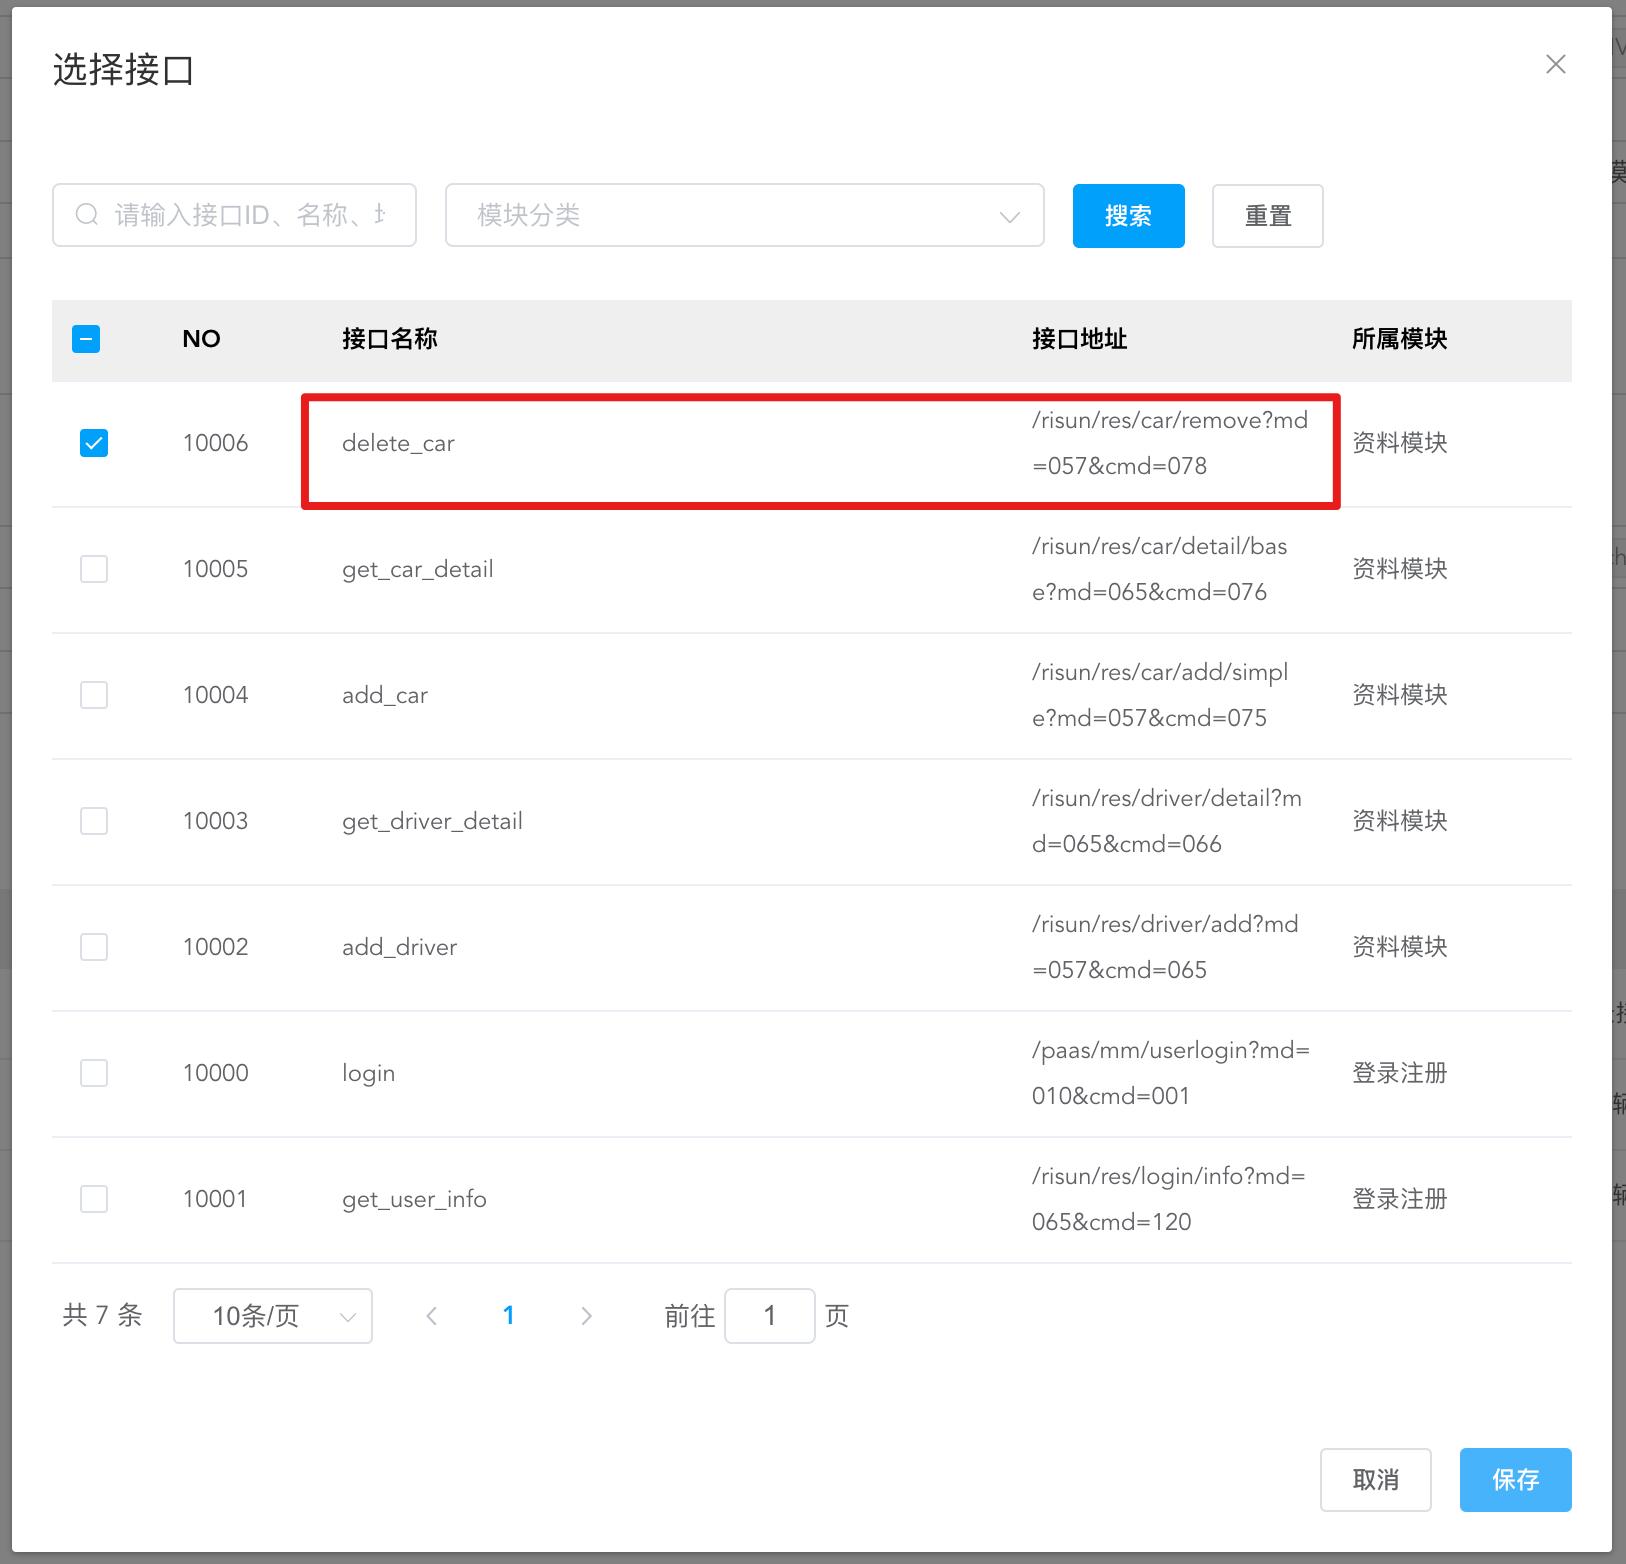The height and width of the screenshot is (1564, 1626).
Task: Check the get_driver_detail row checkbox
Action: 93,821
